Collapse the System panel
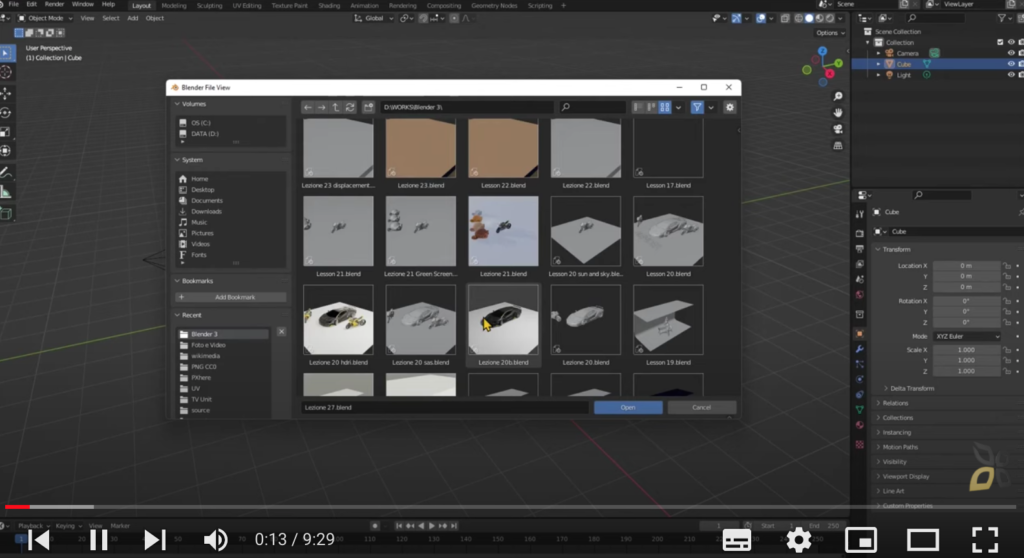The image size is (1024, 558). [177, 160]
